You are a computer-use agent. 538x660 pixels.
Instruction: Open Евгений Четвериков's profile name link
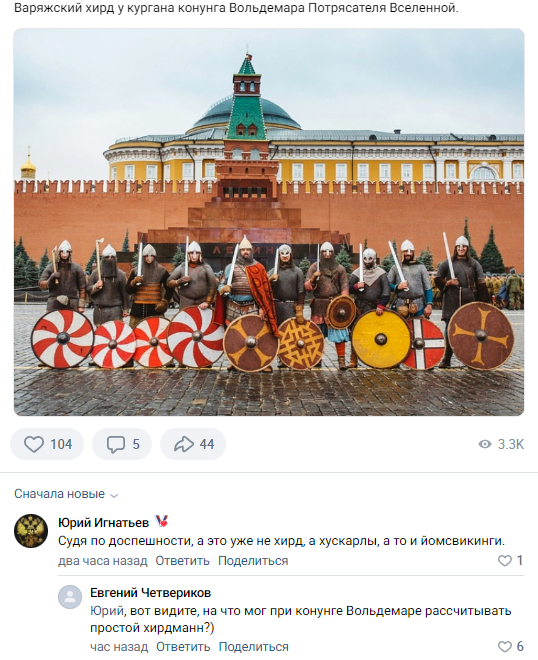tap(150, 593)
